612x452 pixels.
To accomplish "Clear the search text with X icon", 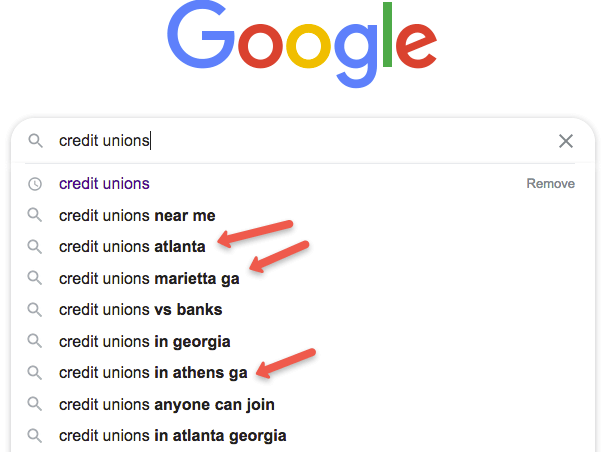I will click(566, 141).
